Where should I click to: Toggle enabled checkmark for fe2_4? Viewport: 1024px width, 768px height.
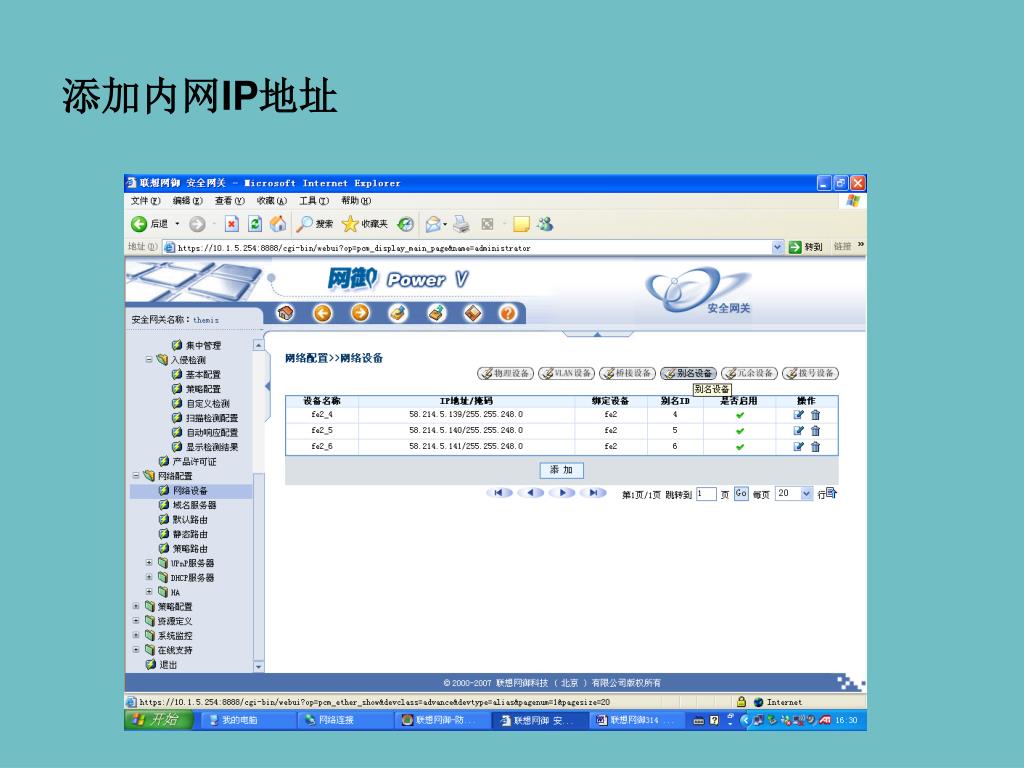pos(740,415)
